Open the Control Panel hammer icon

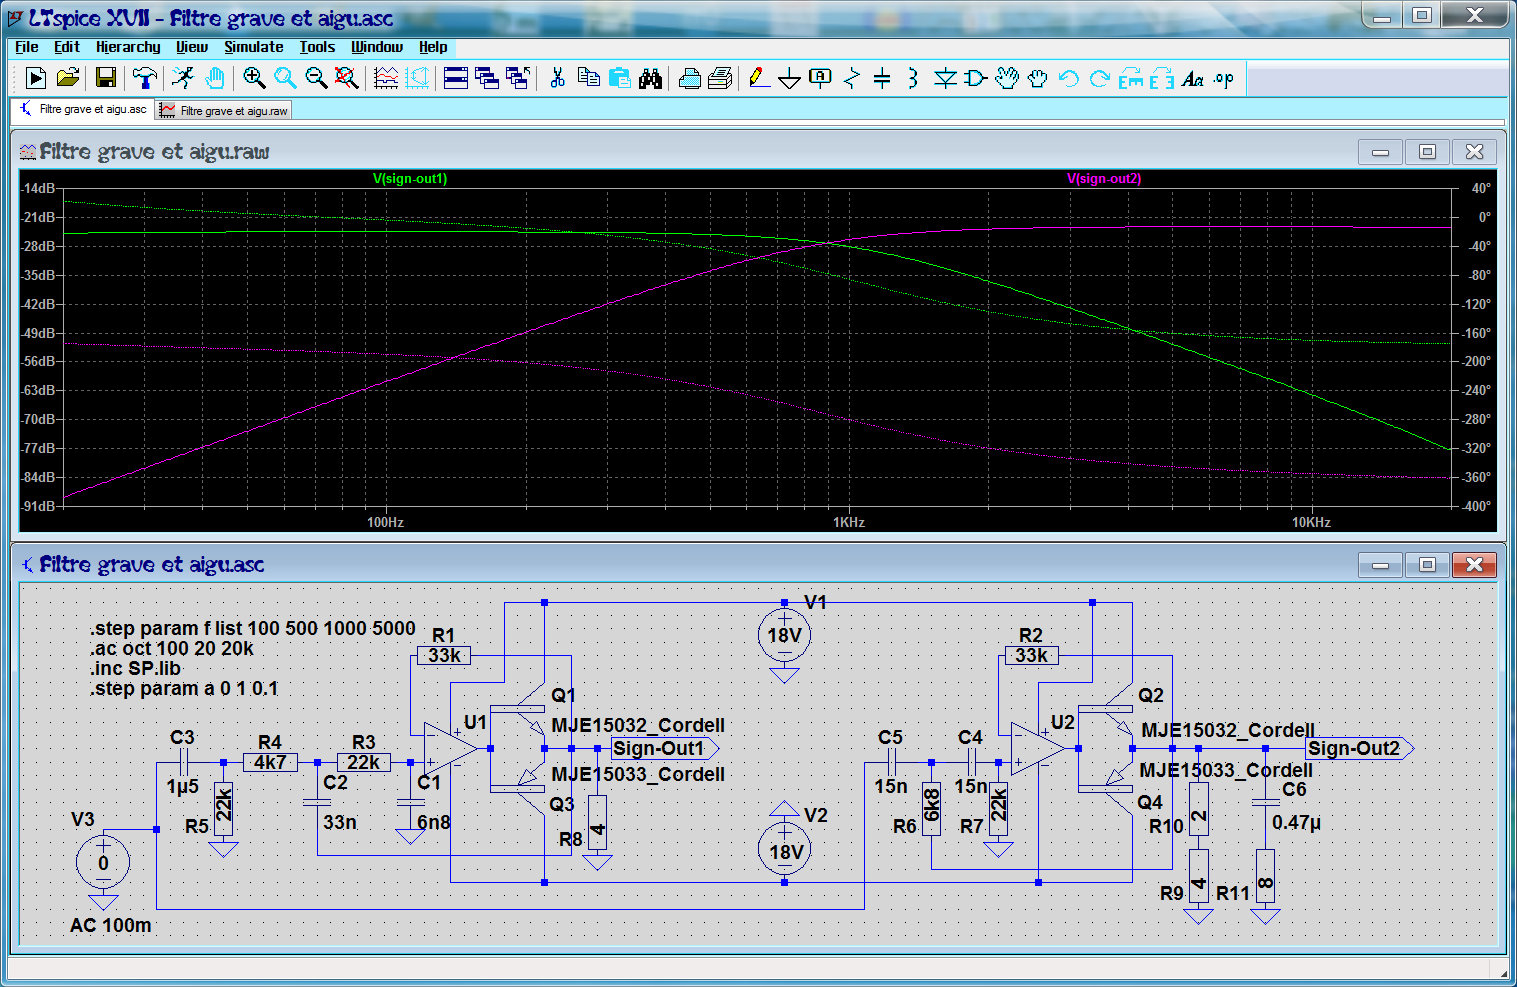(x=145, y=78)
